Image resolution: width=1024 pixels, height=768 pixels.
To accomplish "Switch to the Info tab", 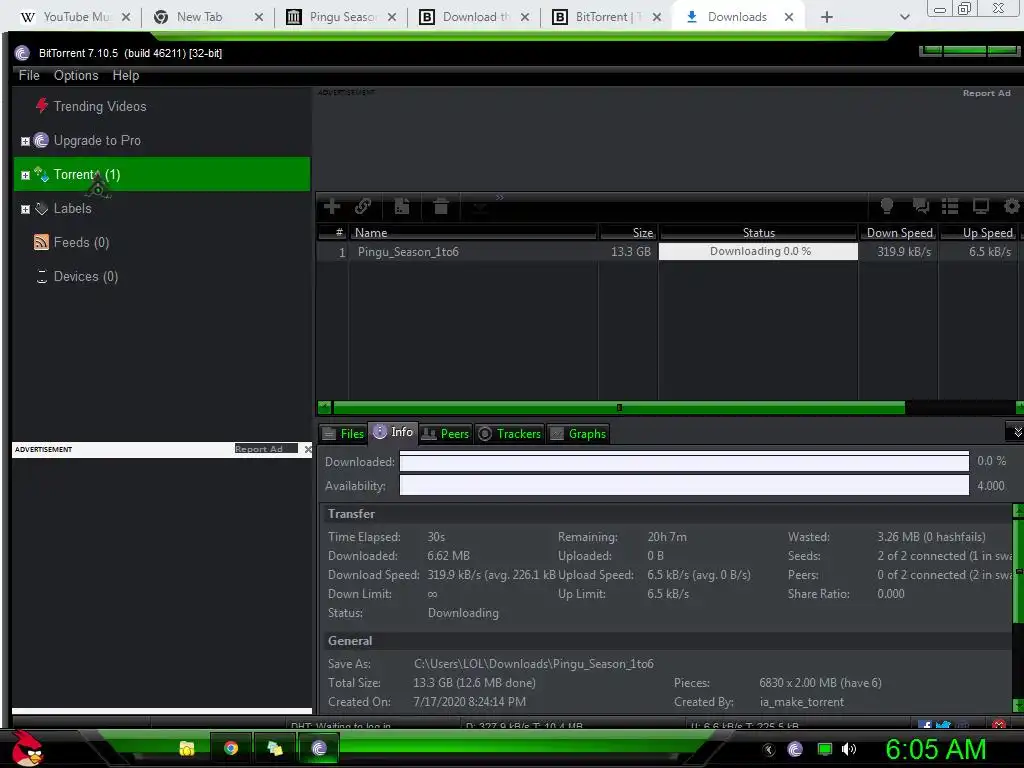I will click(393, 432).
